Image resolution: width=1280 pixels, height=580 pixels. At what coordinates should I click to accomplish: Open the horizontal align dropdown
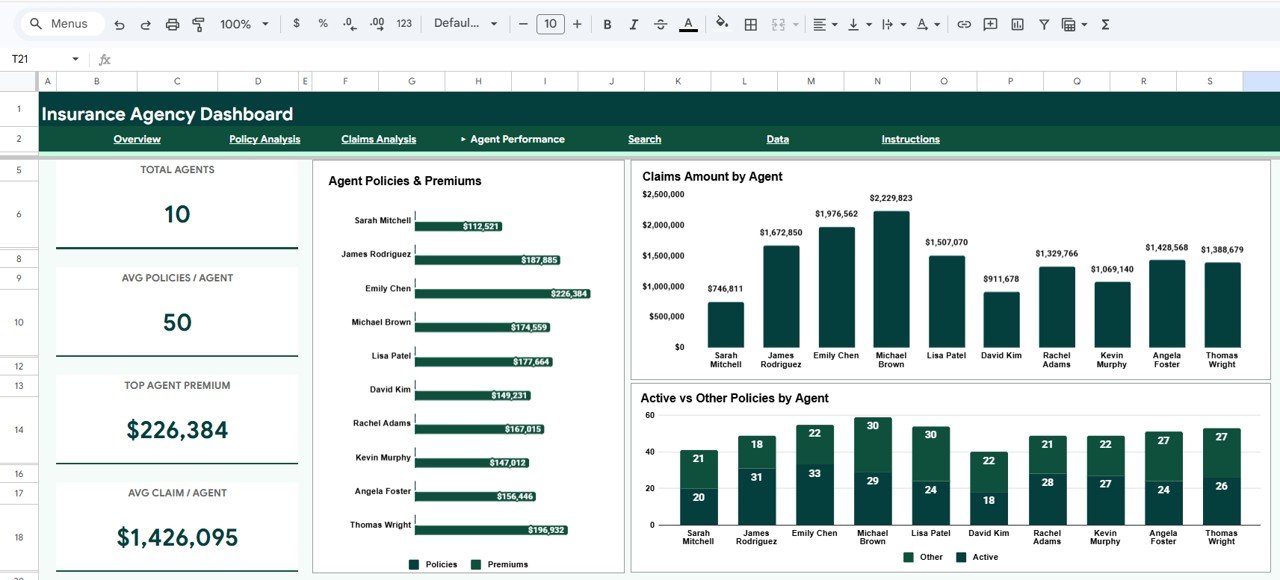click(x=826, y=23)
